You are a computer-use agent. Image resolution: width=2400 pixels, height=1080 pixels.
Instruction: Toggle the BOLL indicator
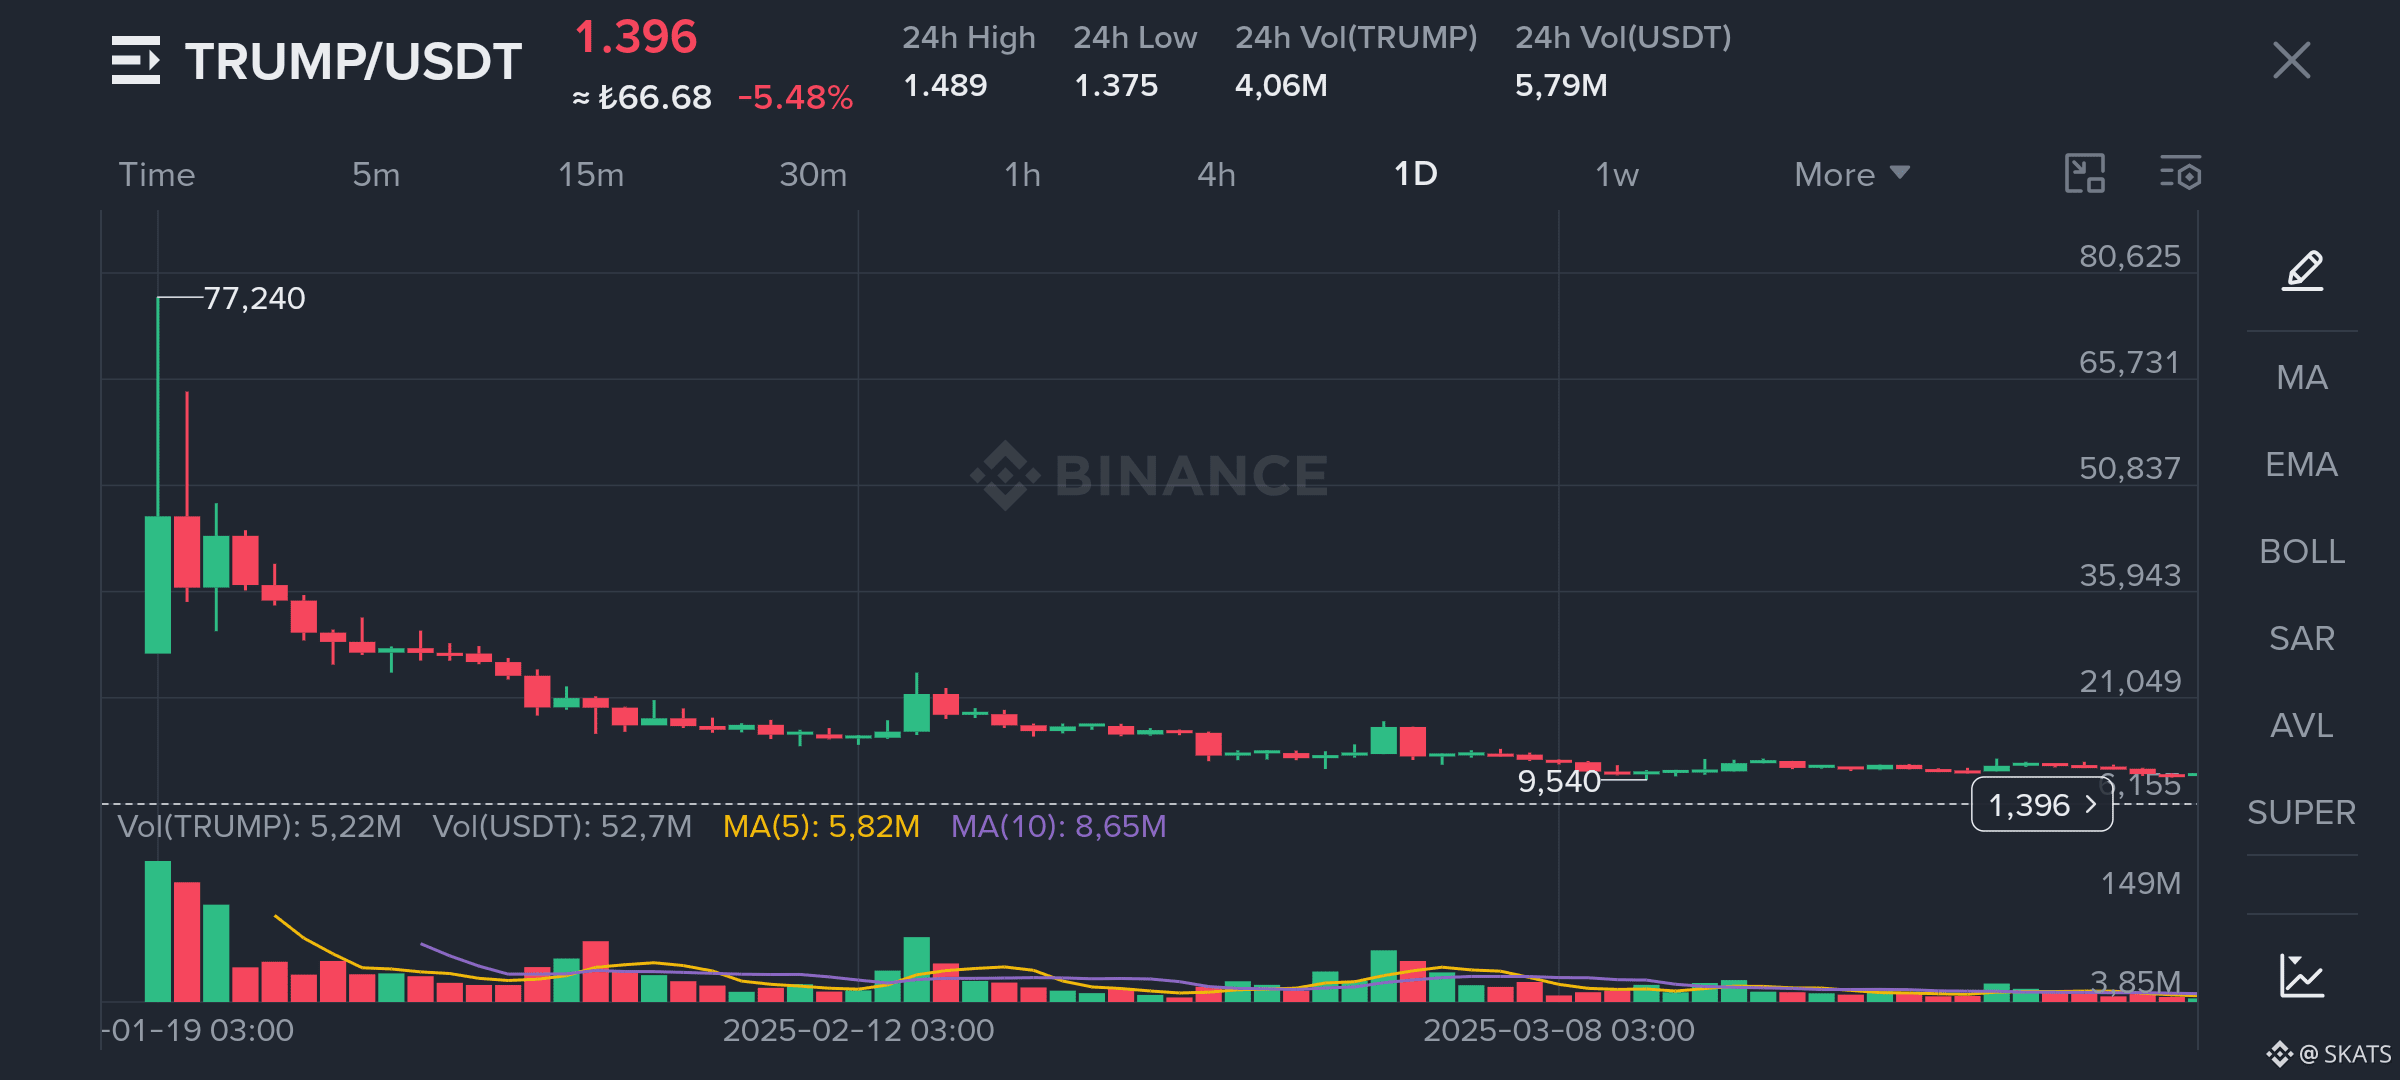(2302, 552)
